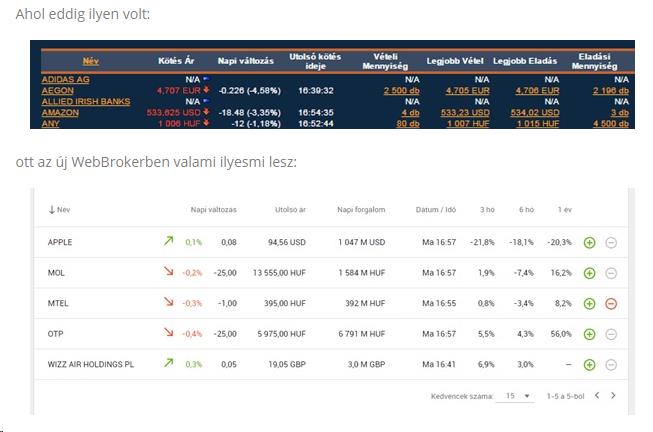
Task: Click the minus icon in WIZZ AIR row
Action: (x=611, y=365)
